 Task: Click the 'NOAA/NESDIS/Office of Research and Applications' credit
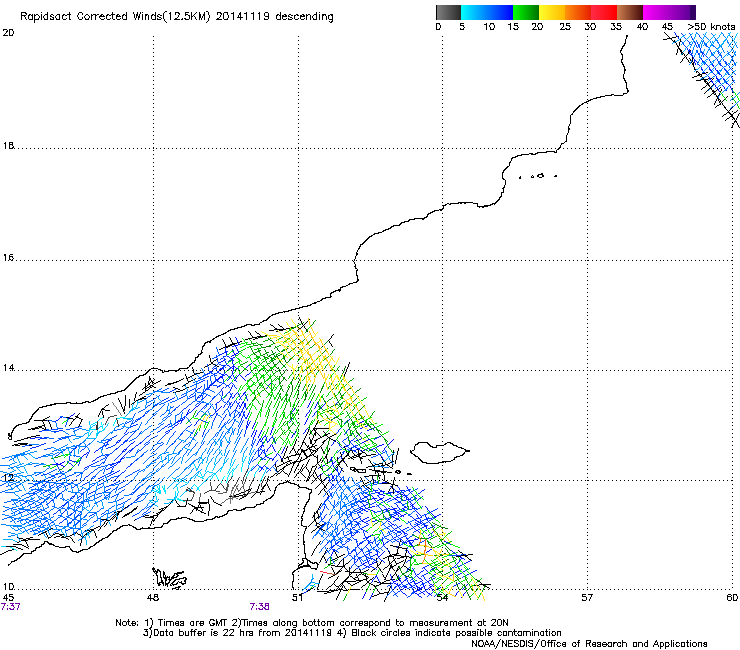click(589, 644)
